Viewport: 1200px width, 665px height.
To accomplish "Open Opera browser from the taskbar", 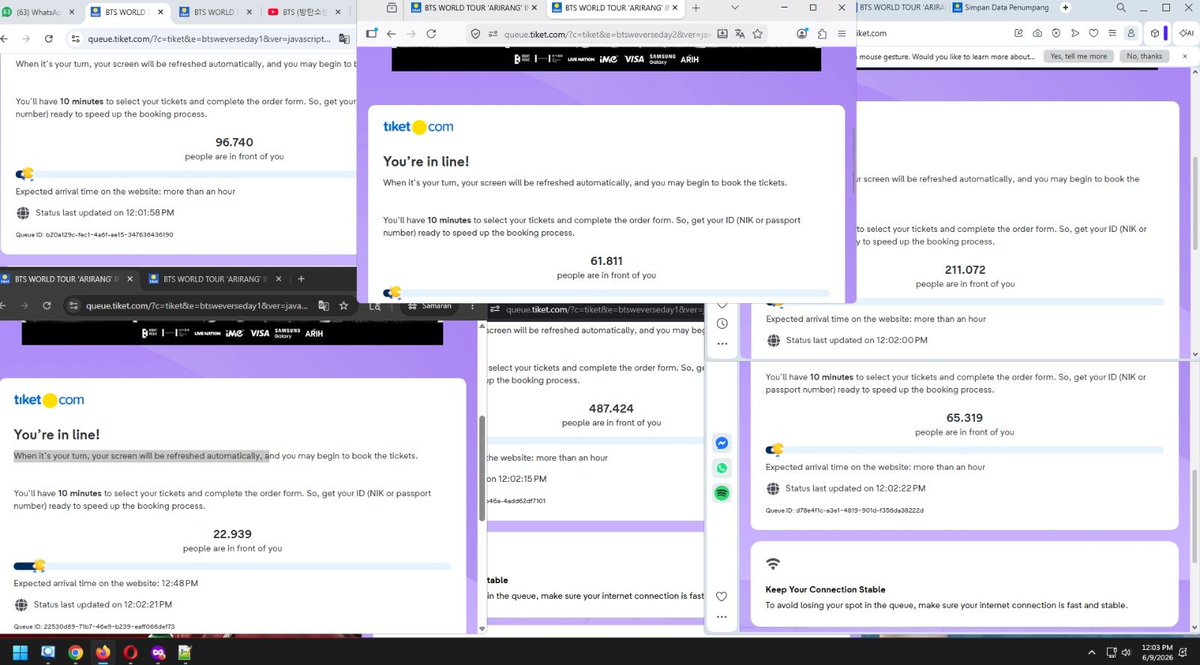I will click(131, 653).
